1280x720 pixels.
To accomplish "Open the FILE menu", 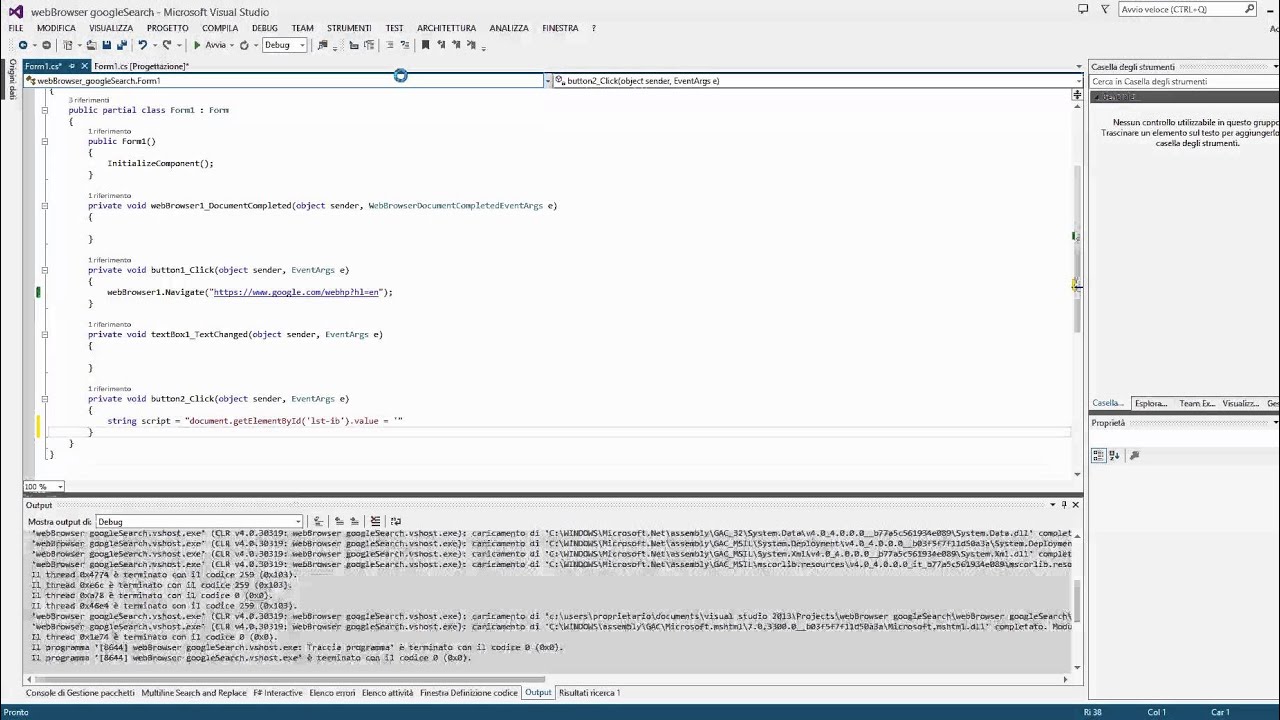I will (x=16, y=28).
